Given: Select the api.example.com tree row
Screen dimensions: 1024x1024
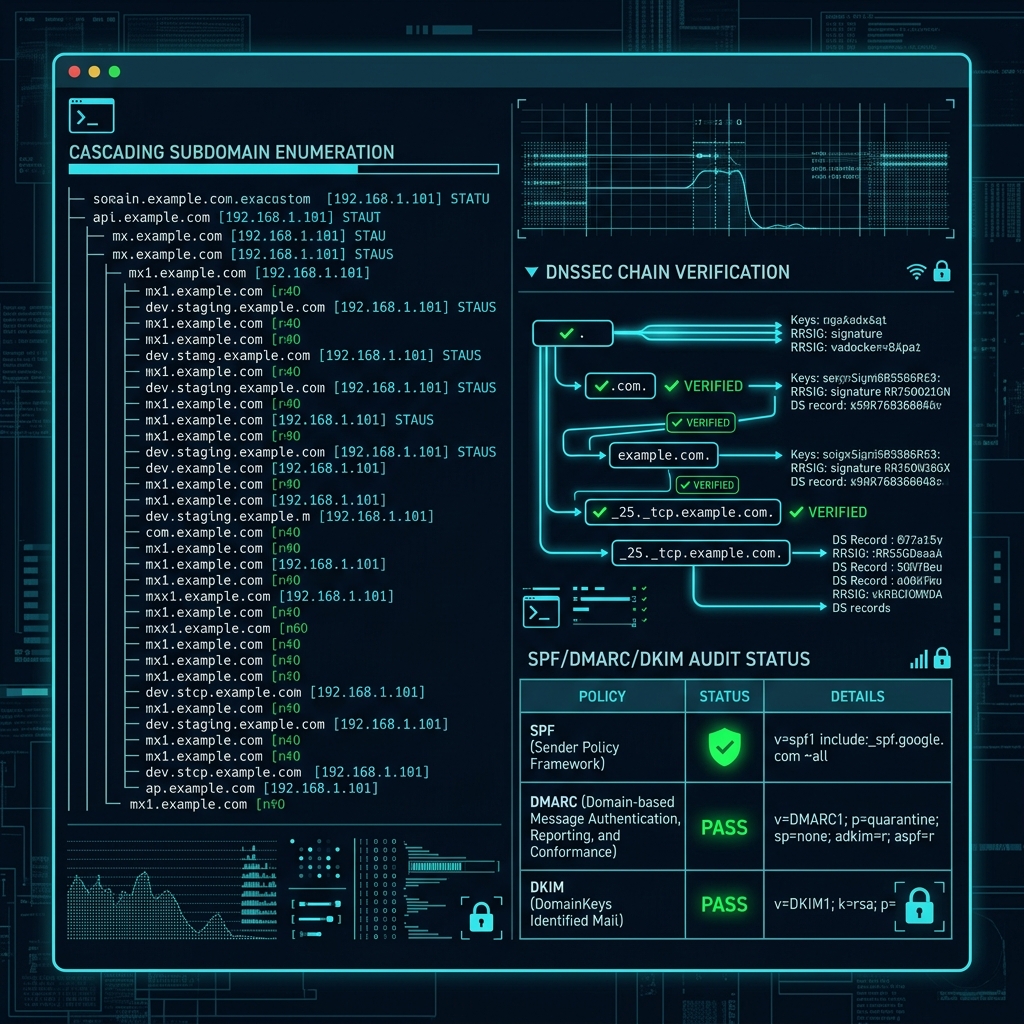Looking at the screenshot, I should tap(236, 217).
